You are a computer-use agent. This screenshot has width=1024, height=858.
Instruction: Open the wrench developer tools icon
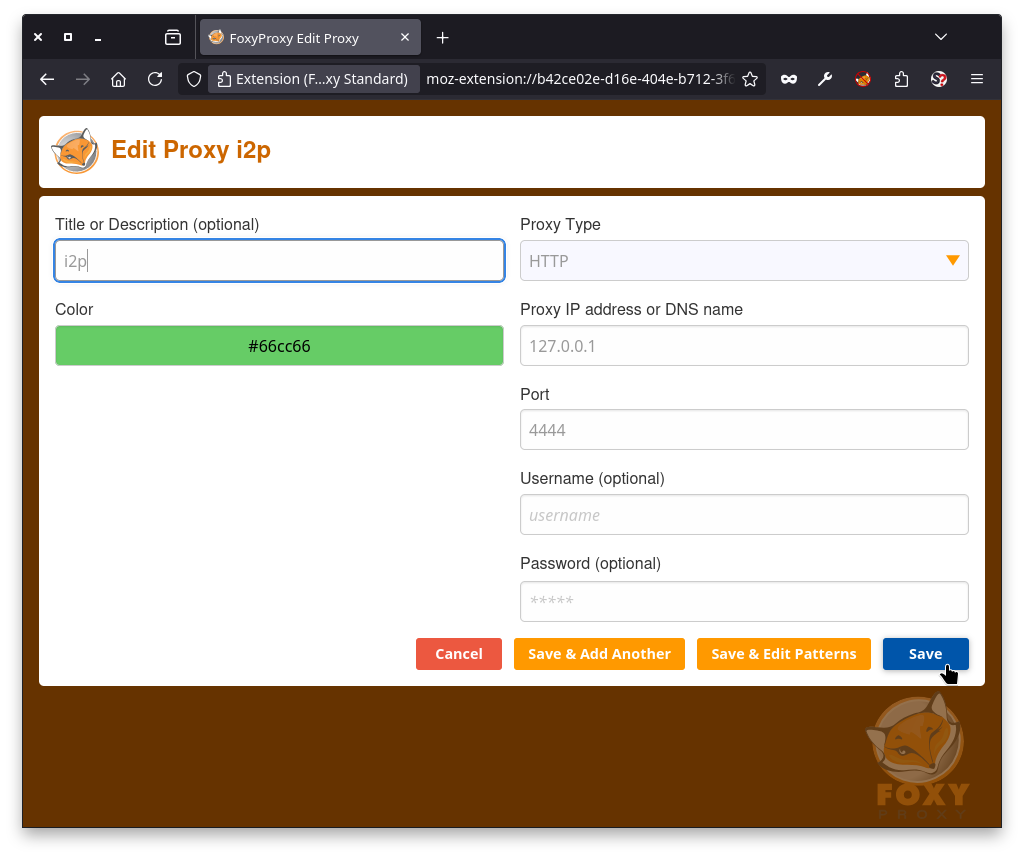[825, 79]
